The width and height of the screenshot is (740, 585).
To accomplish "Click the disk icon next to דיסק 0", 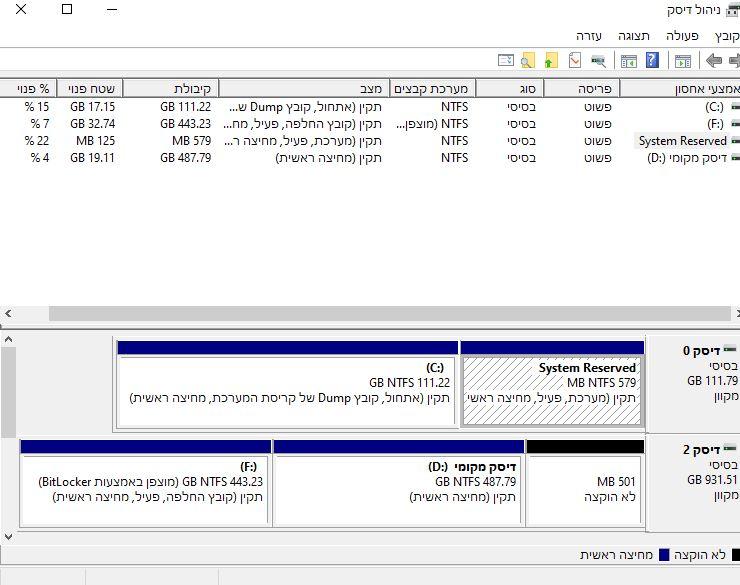I will [730, 349].
